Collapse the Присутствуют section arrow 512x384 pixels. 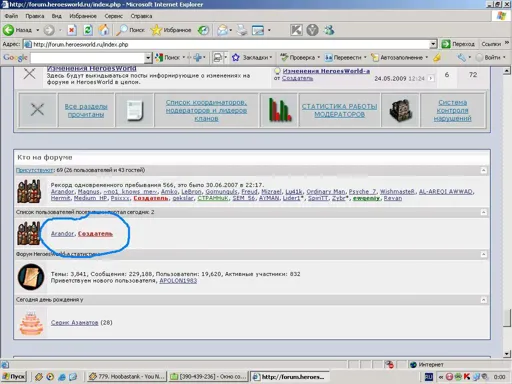tap(484, 170)
